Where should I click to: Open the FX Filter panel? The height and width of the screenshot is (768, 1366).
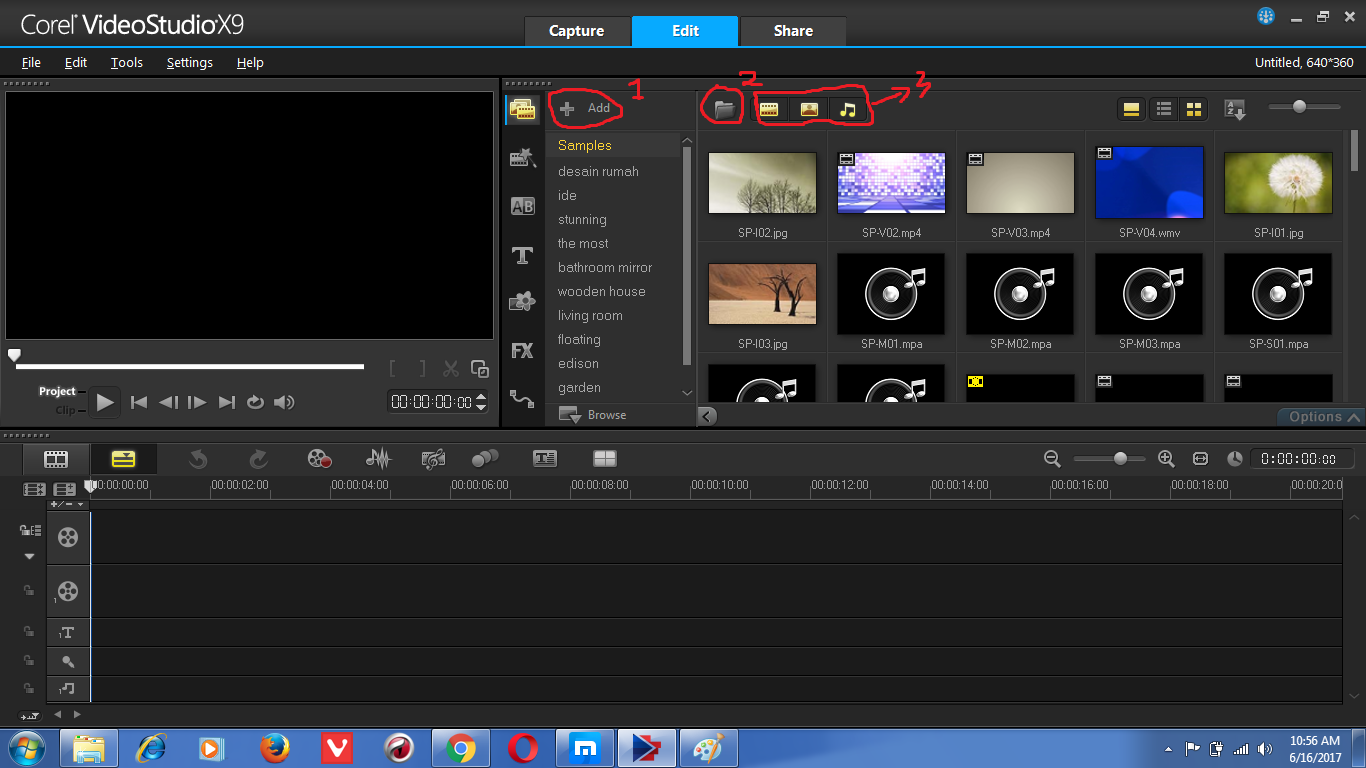[523, 350]
